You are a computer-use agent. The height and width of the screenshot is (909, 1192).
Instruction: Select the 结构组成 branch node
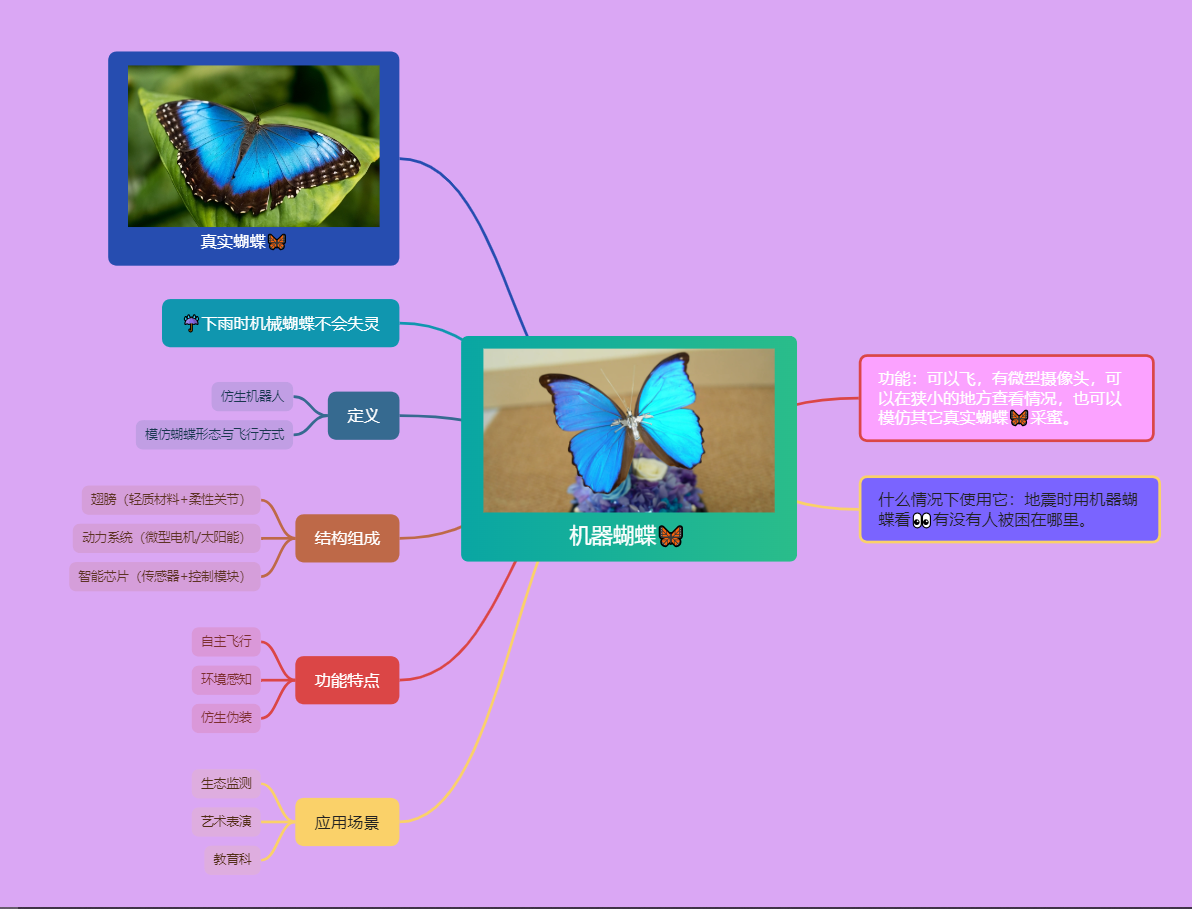(347, 538)
